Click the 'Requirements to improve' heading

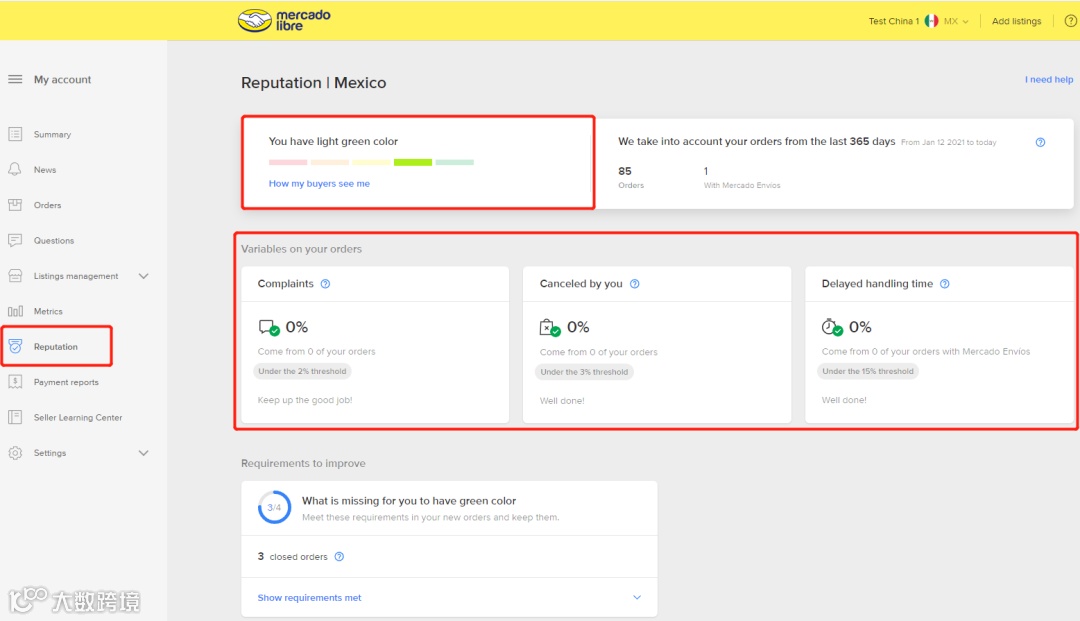[303, 463]
